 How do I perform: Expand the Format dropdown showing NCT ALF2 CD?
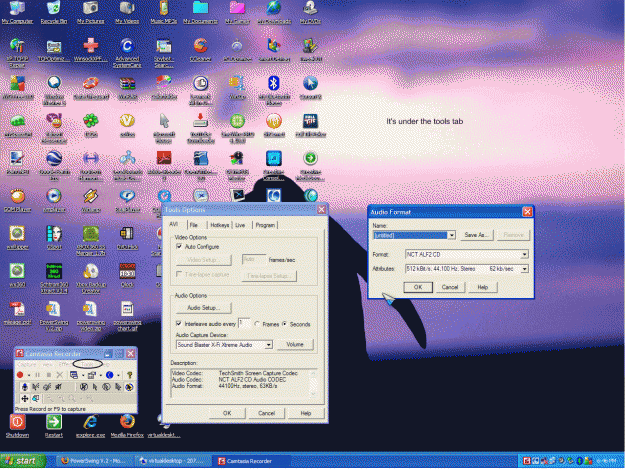[525, 254]
